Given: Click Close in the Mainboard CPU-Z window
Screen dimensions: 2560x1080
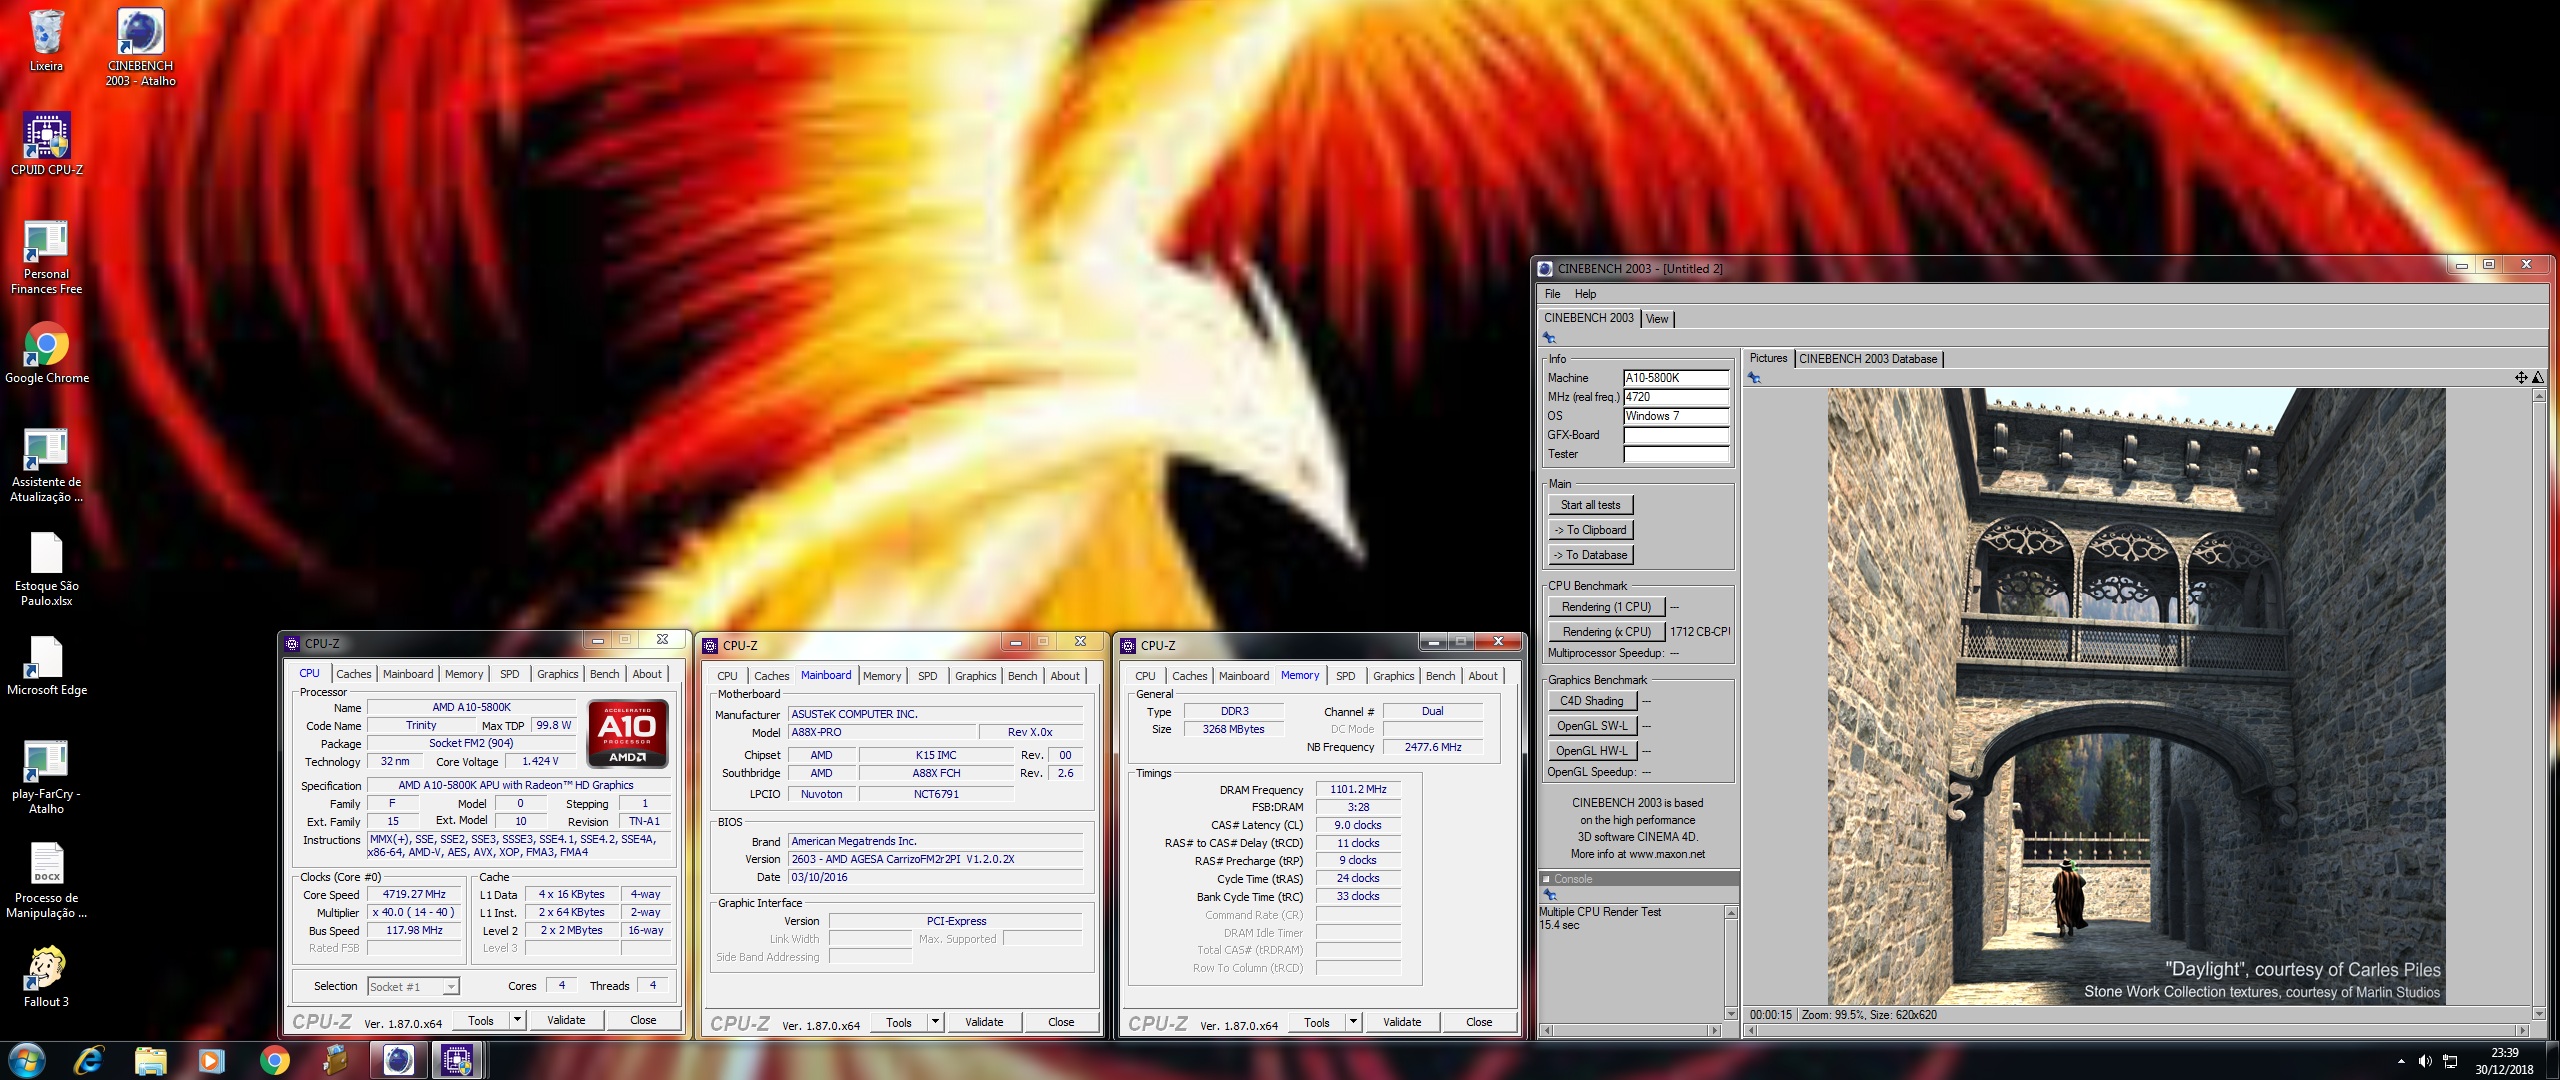Looking at the screenshot, I should 1061,1022.
